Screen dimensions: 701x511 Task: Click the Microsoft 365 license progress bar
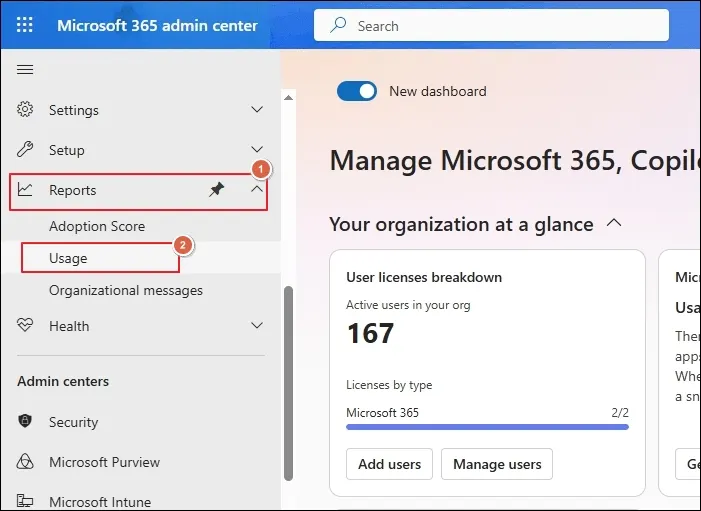click(487, 427)
